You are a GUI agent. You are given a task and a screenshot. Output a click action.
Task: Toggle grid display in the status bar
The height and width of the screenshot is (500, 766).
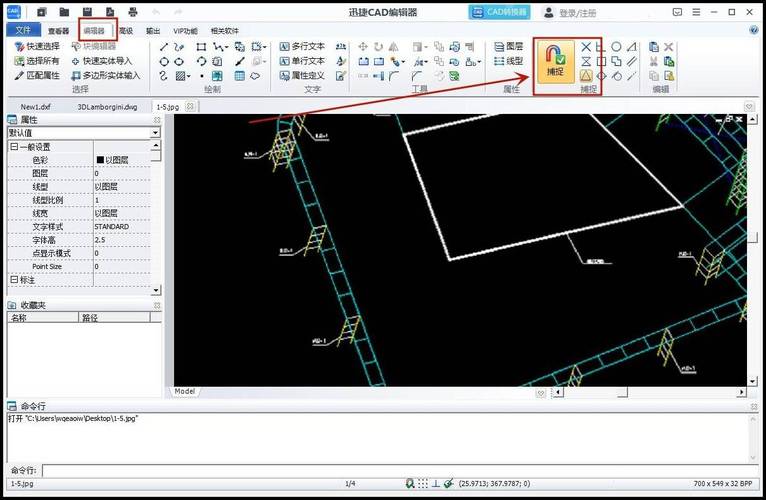[x=423, y=483]
